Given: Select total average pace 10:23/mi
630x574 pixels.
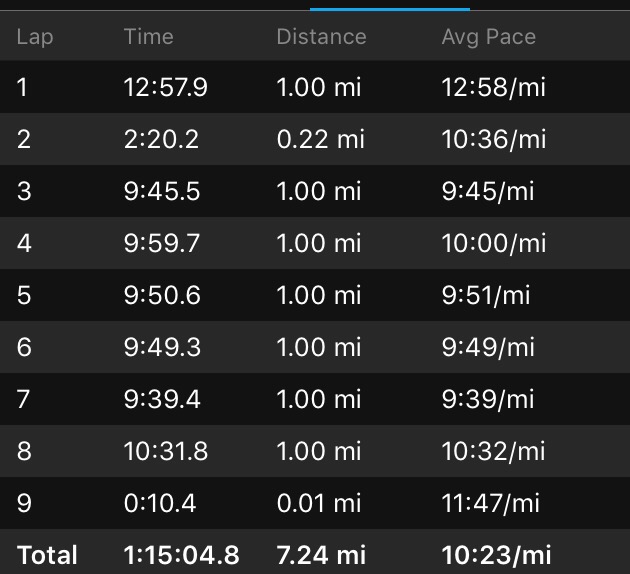Looking at the screenshot, I should 496,554.
